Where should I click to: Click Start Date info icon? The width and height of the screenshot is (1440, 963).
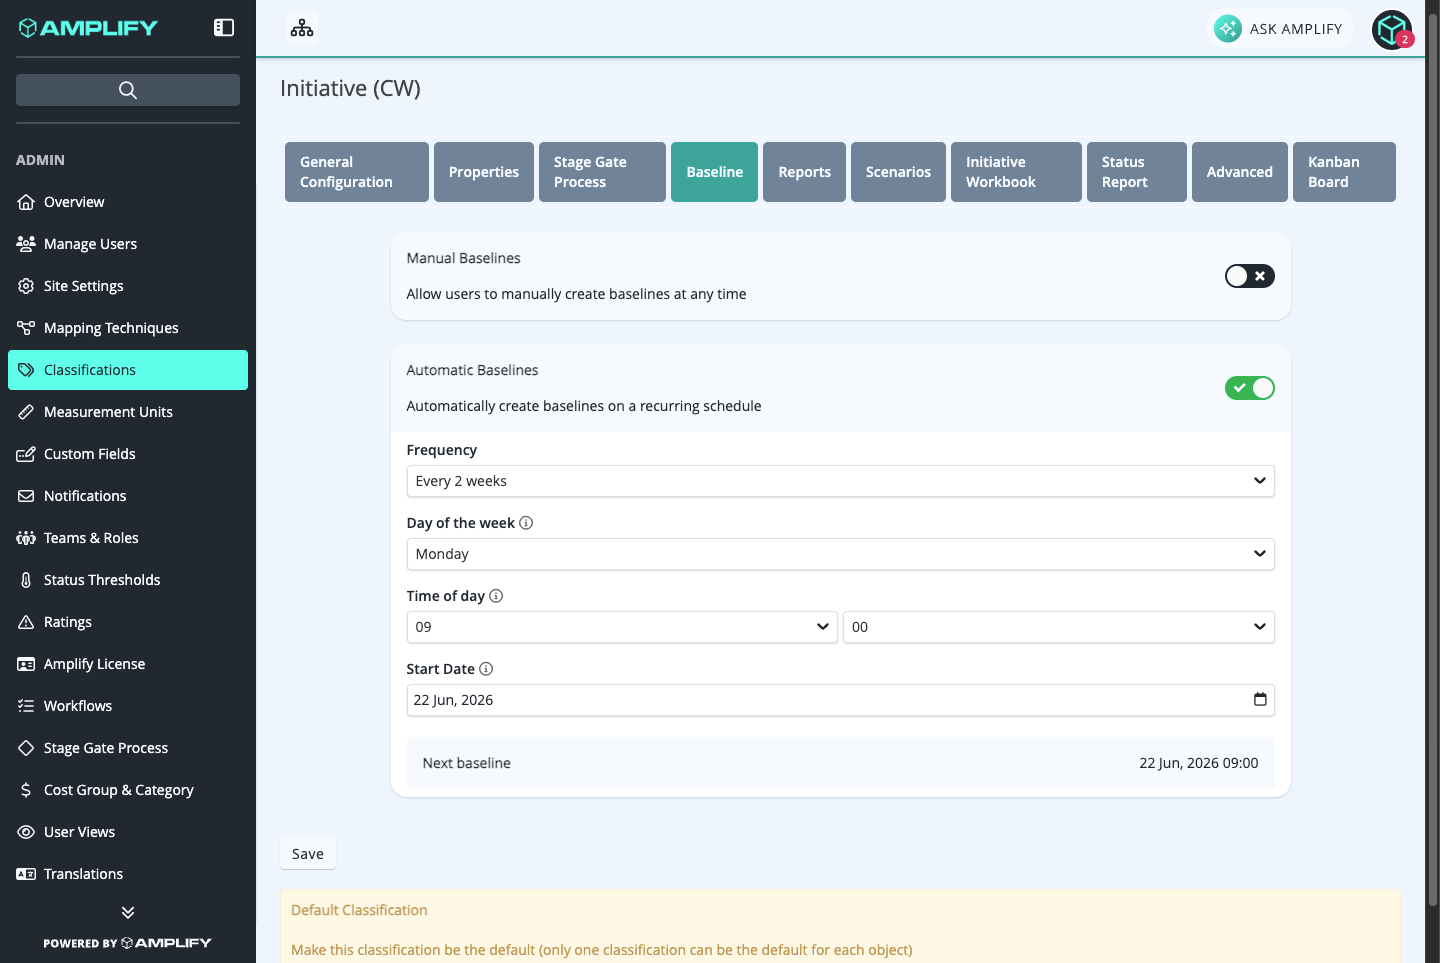point(486,669)
